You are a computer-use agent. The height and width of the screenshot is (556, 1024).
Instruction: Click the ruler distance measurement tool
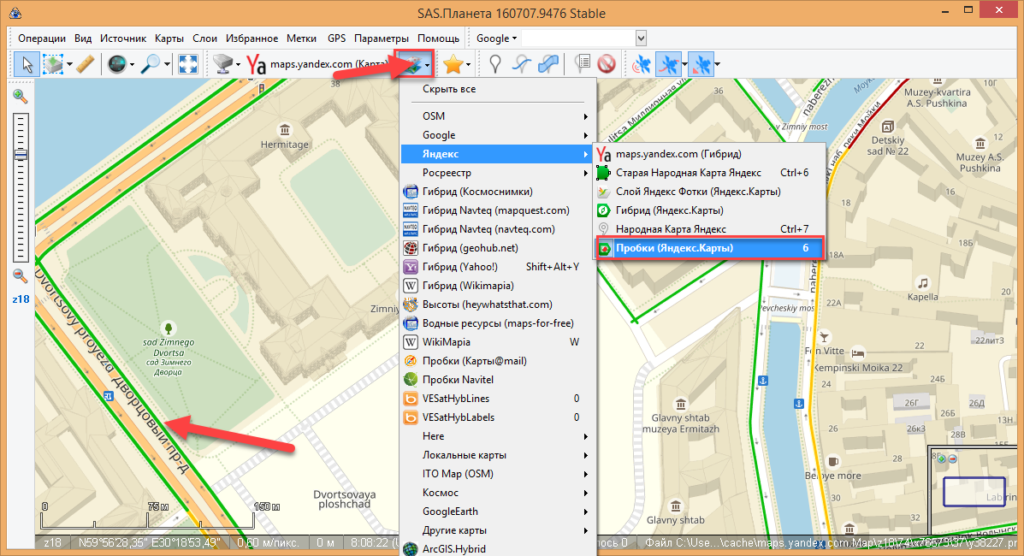click(85, 65)
